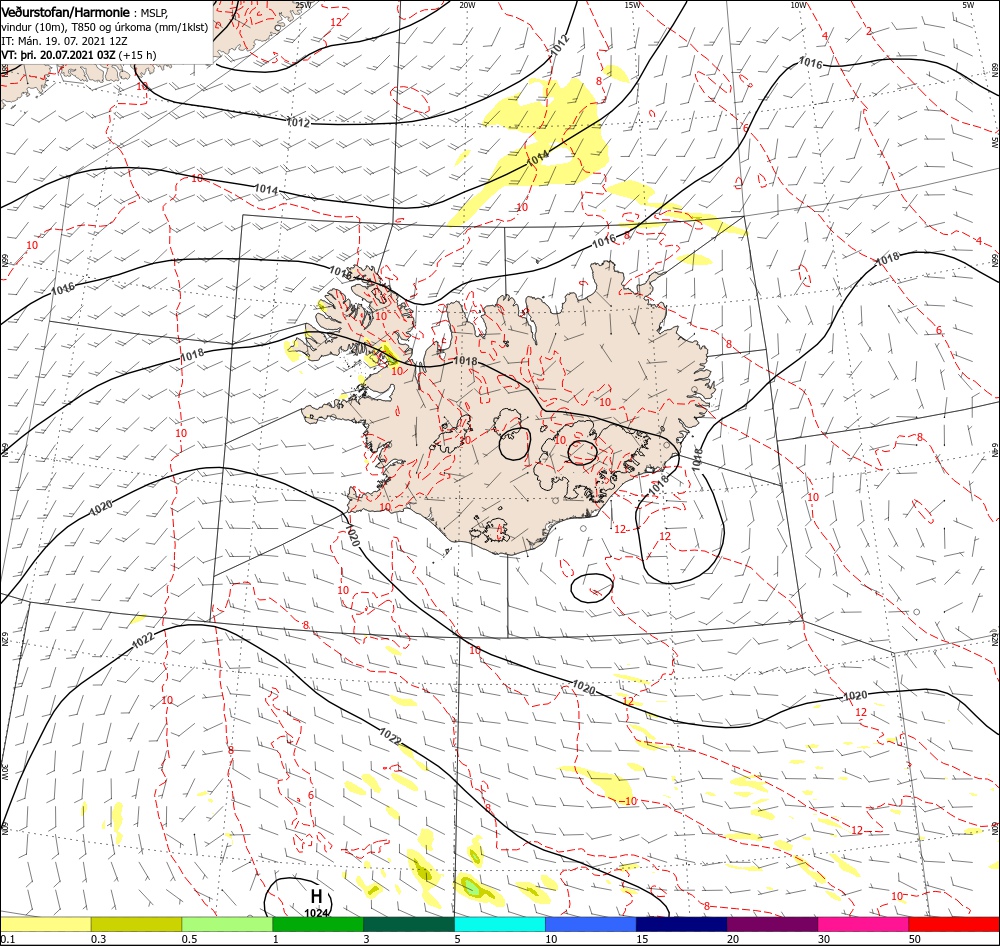This screenshot has height=946, width=1000.
Task: Click the "15" legend value
Action: (x=642, y=939)
